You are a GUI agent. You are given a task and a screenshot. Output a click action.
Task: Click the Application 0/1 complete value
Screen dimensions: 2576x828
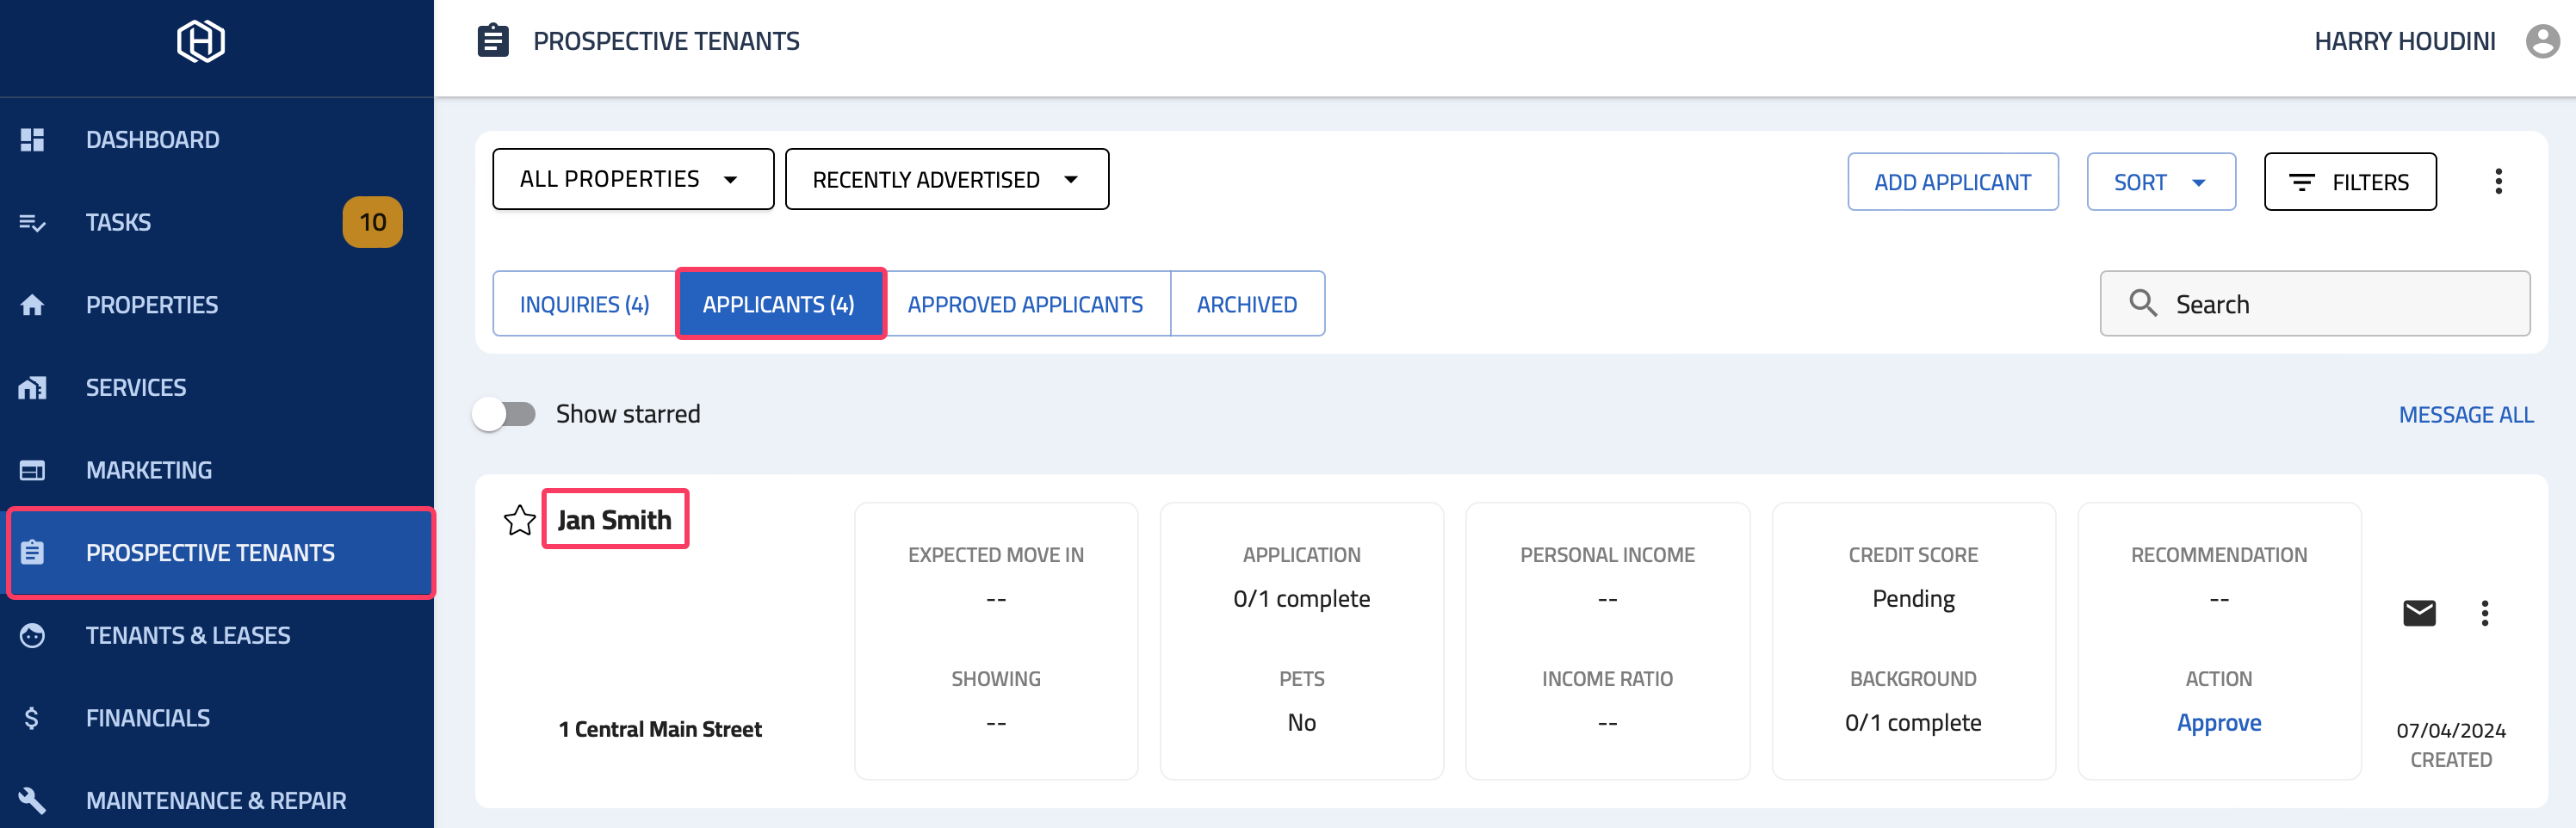pos(1301,598)
